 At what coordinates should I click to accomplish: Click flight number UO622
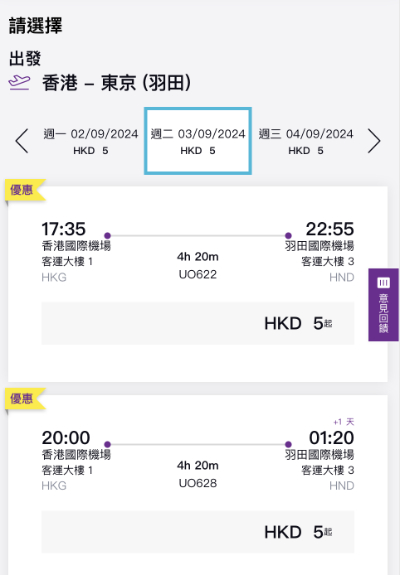(x=198, y=275)
